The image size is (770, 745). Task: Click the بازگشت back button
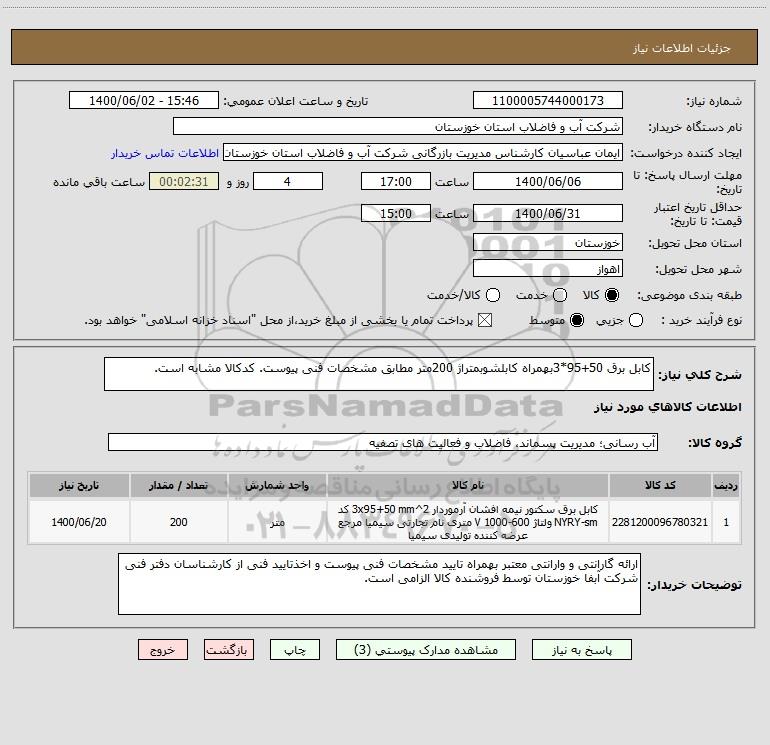(229, 650)
